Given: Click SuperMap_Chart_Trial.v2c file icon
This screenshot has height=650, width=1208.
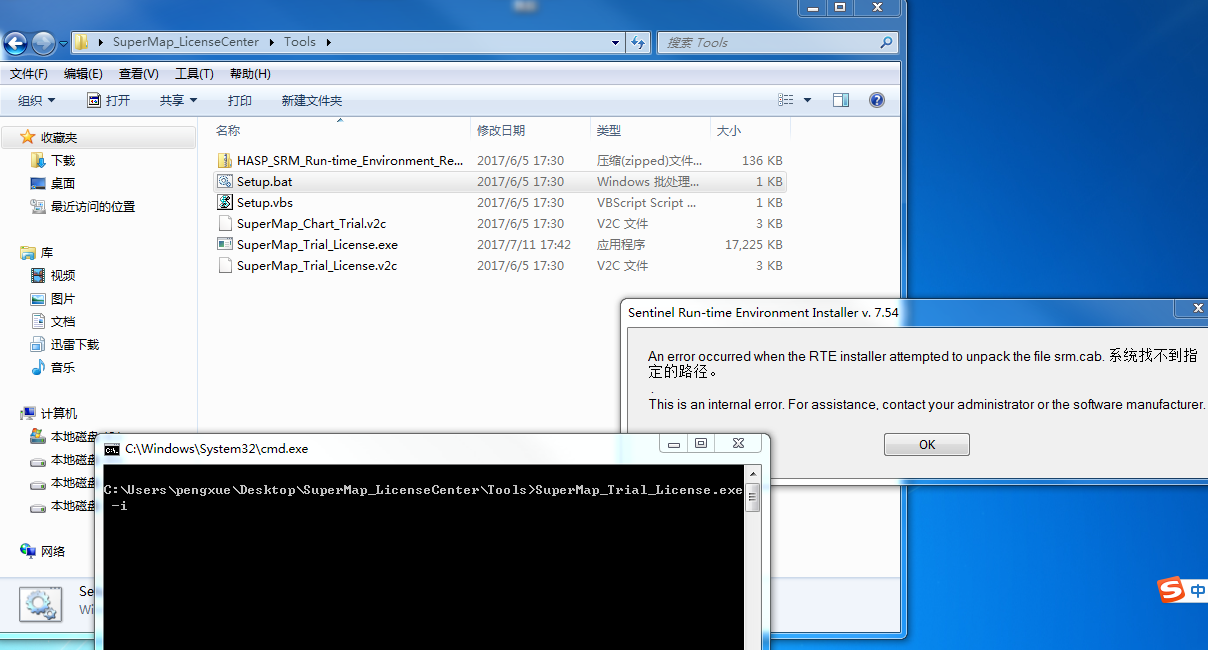Looking at the screenshot, I should tap(225, 223).
